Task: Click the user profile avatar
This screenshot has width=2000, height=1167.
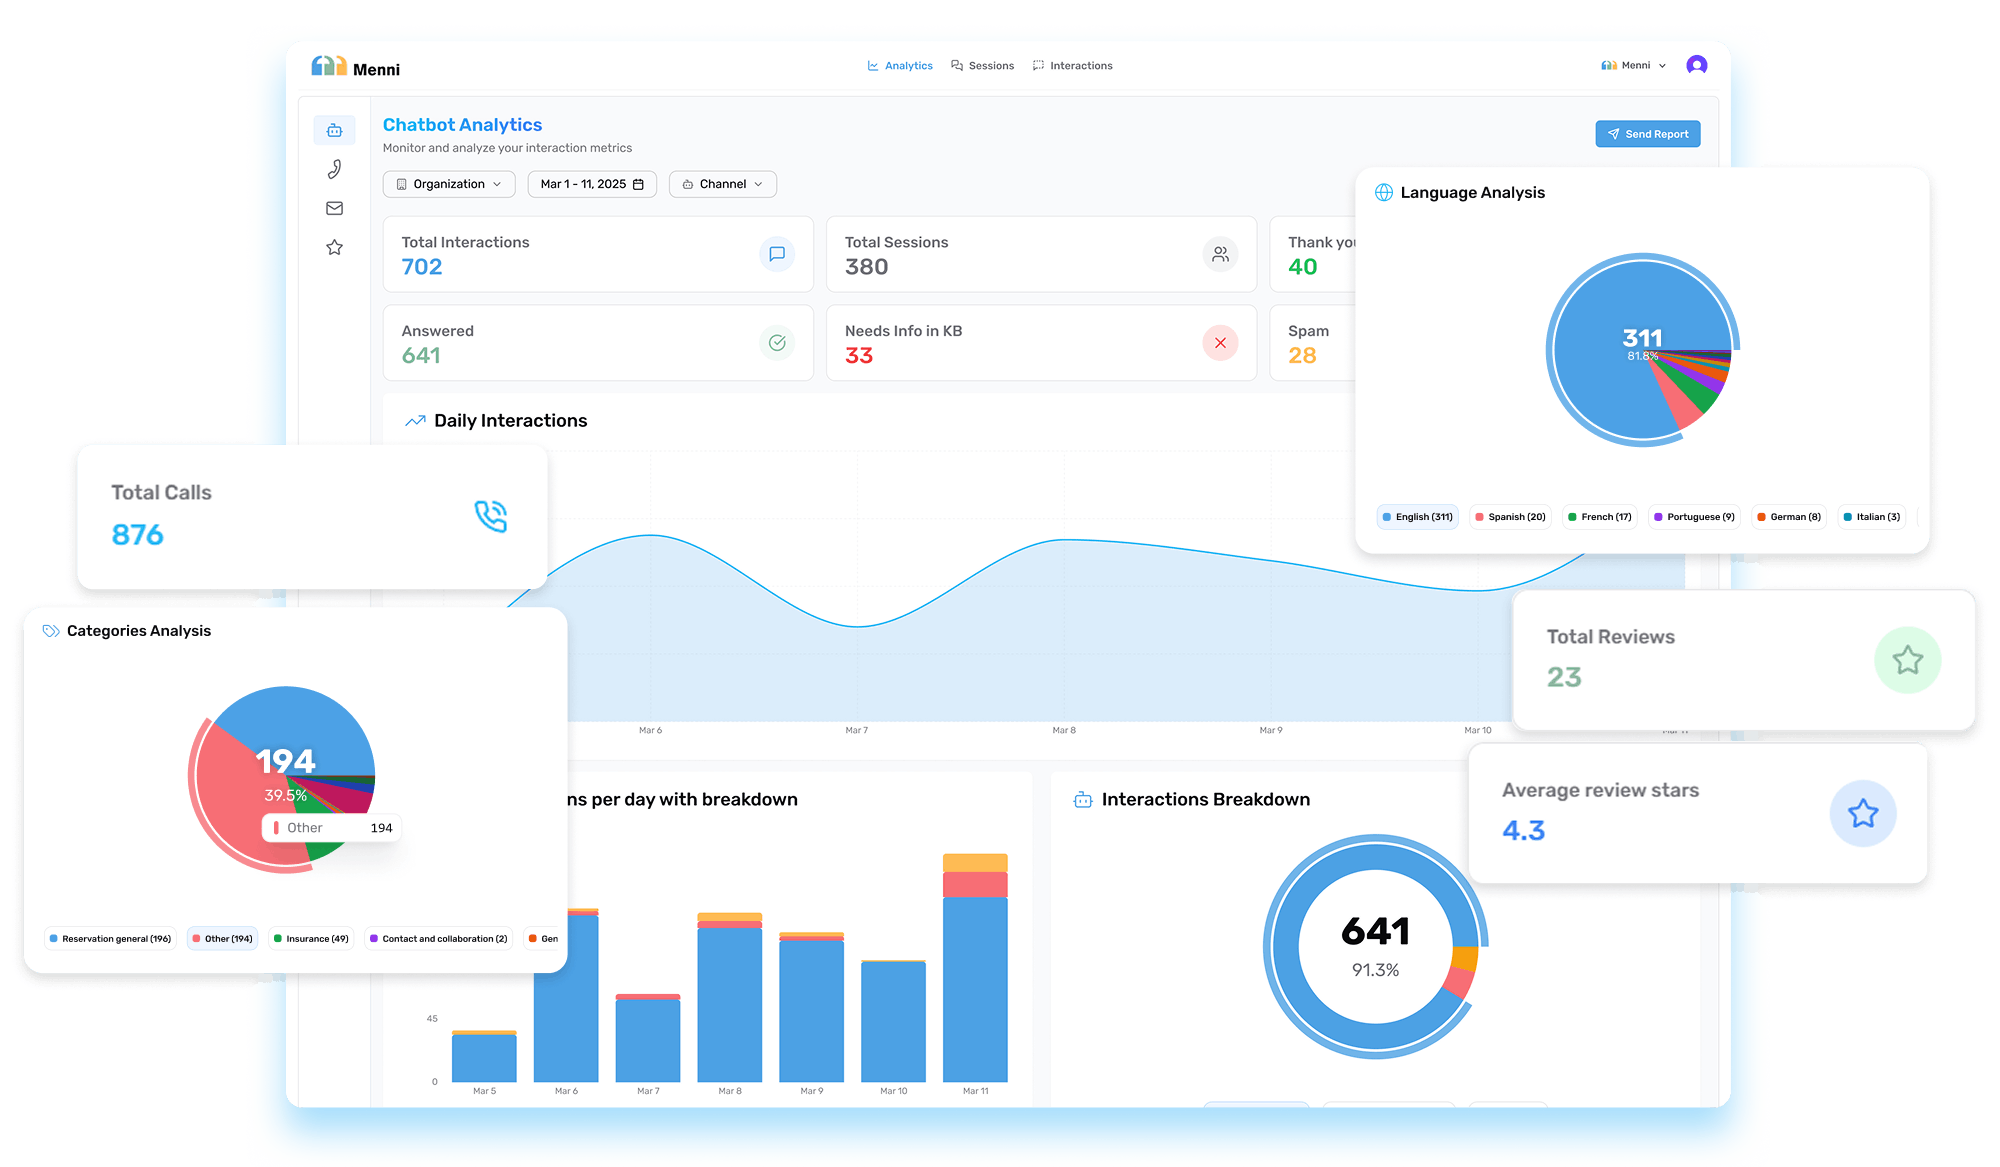Action: (1696, 65)
